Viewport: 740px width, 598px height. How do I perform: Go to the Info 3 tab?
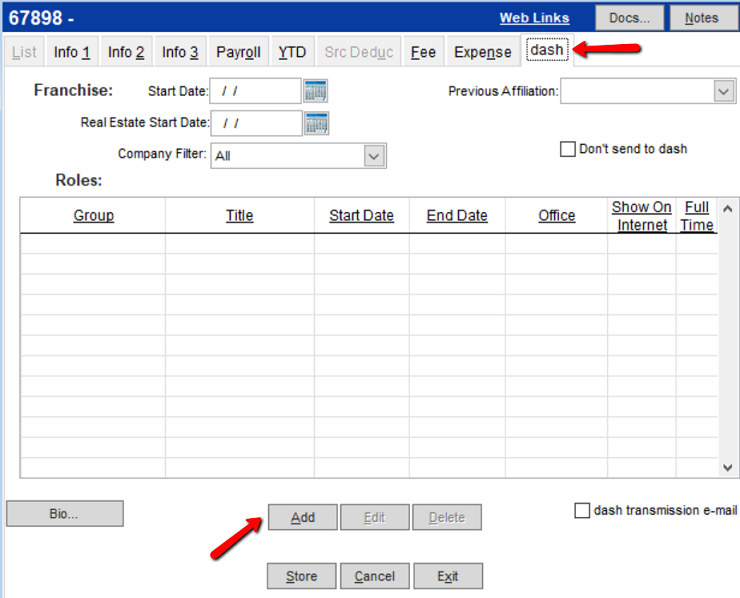(x=180, y=51)
